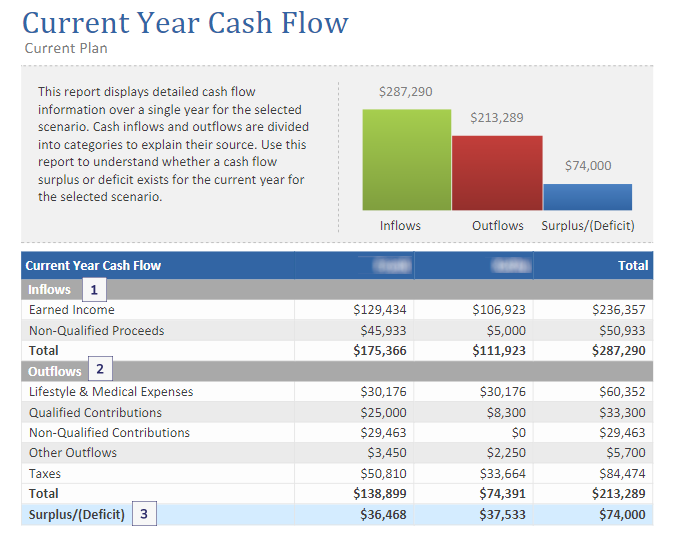The height and width of the screenshot is (544, 673).
Task: Click the $36,468 Surplus/(Deficit) cell
Action: tap(383, 514)
